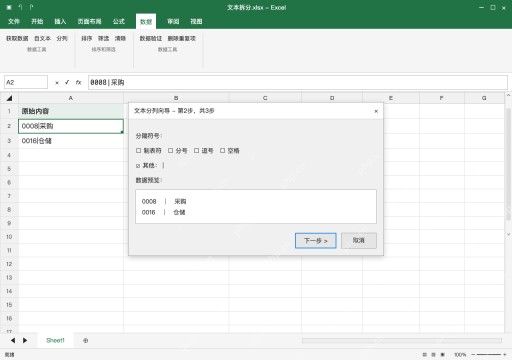Screen dimensions: 512x360
Task: Click the save icon in the title bar
Action: pos(9,7)
